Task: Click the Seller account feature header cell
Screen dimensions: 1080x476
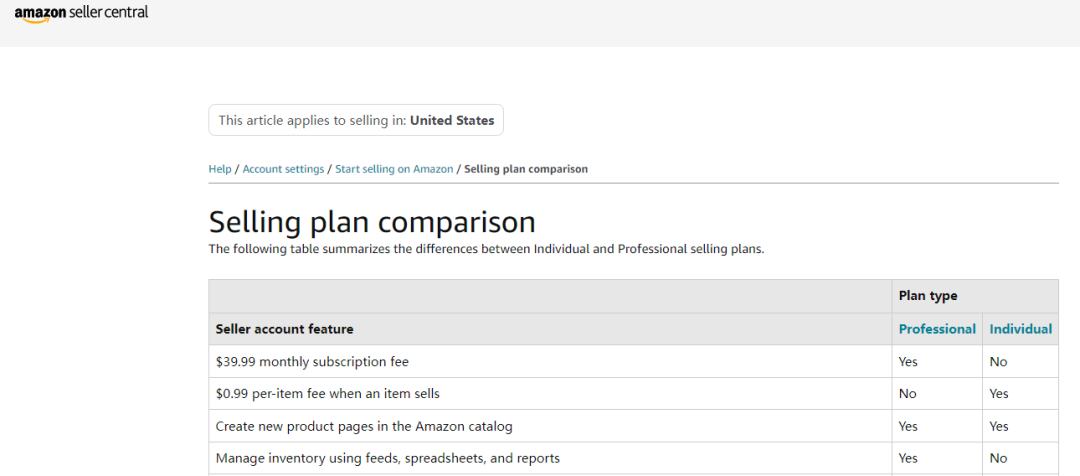Action: point(550,329)
